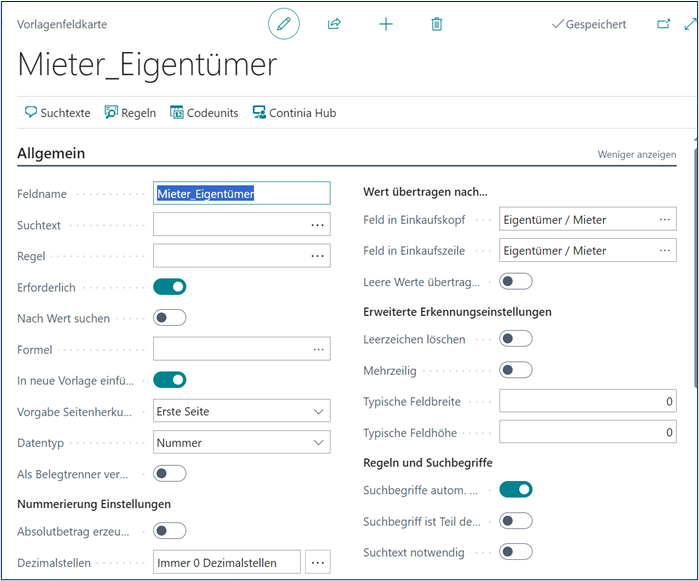The image size is (699, 581).
Task: Click Erweiterte Erkennungseinstellungen heading
Action: click(x=457, y=312)
